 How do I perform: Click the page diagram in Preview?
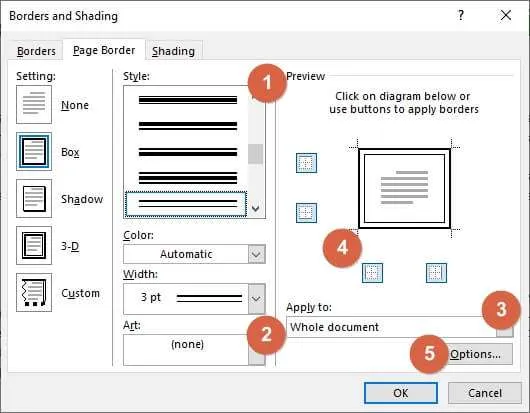404,189
